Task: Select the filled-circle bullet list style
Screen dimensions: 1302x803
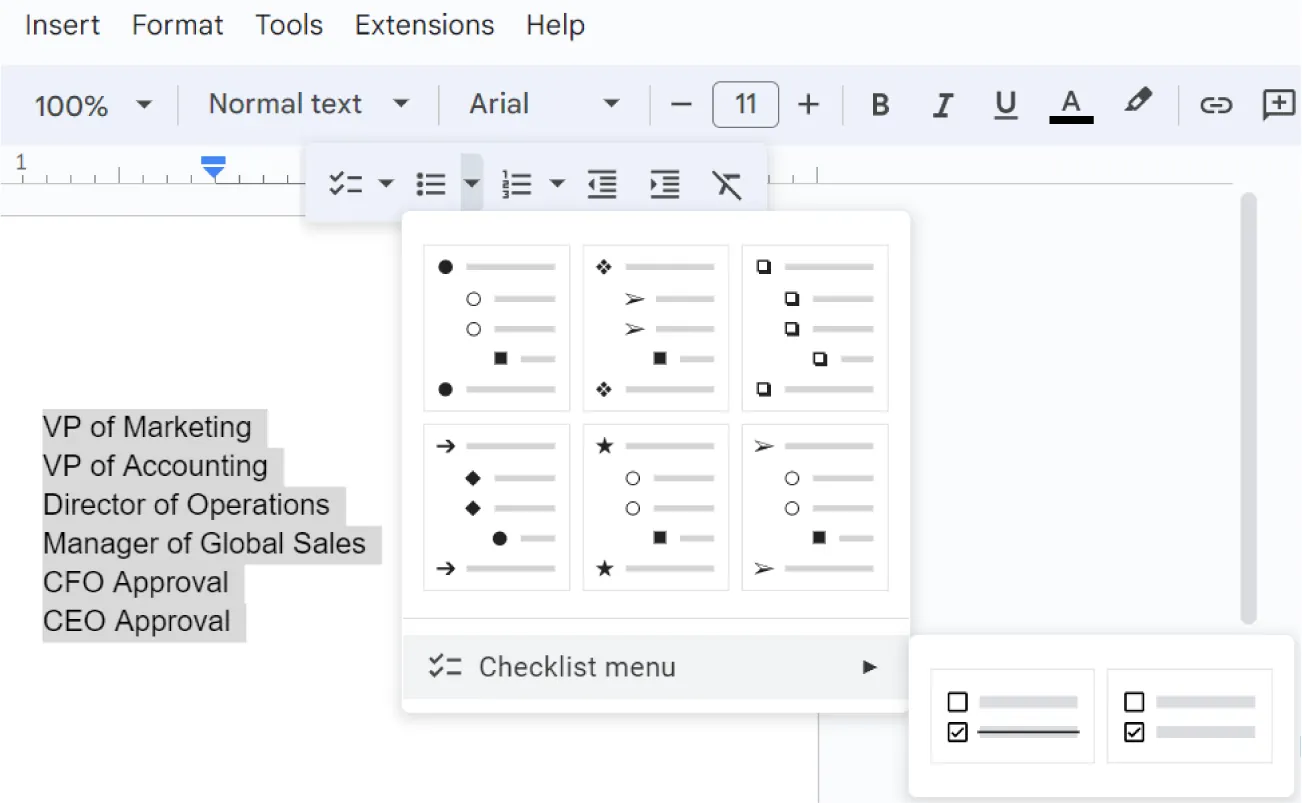Action: click(x=496, y=328)
